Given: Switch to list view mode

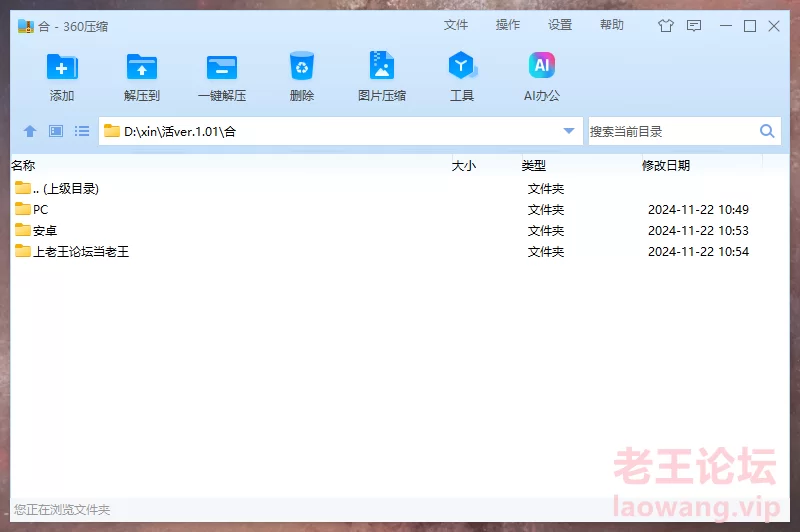Looking at the screenshot, I should pyautogui.click(x=82, y=131).
